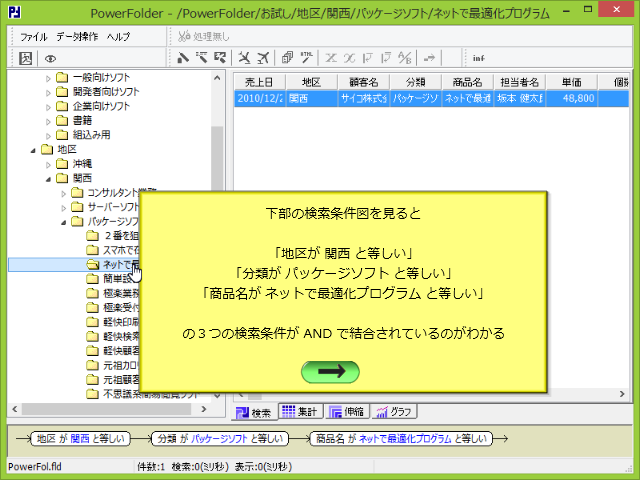Expand the サーバーソフト folder node

click(63, 208)
